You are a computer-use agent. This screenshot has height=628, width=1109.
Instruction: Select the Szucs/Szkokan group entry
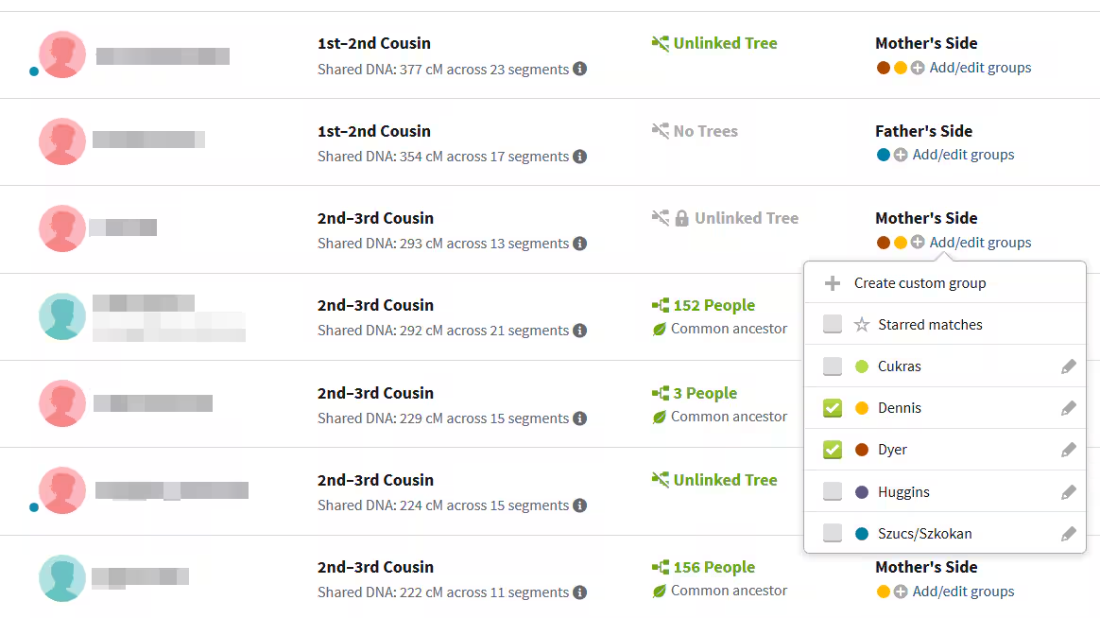tap(945, 533)
